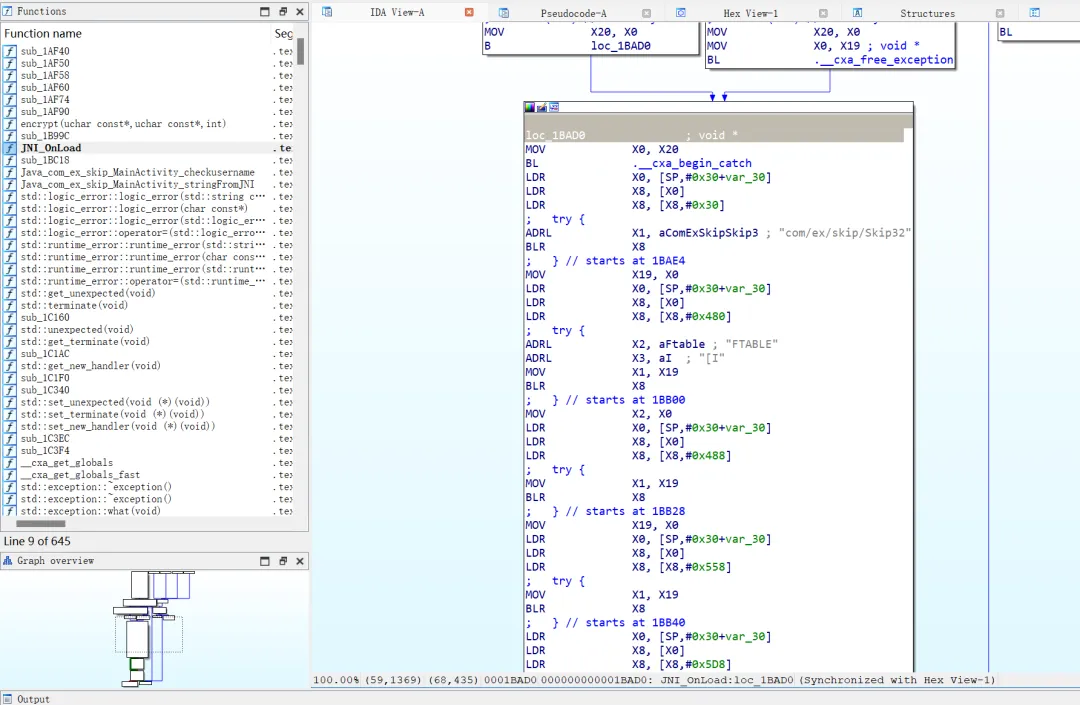The width and height of the screenshot is (1080, 705).
Task: Click the edit node pencil icon
Action: coord(542,107)
